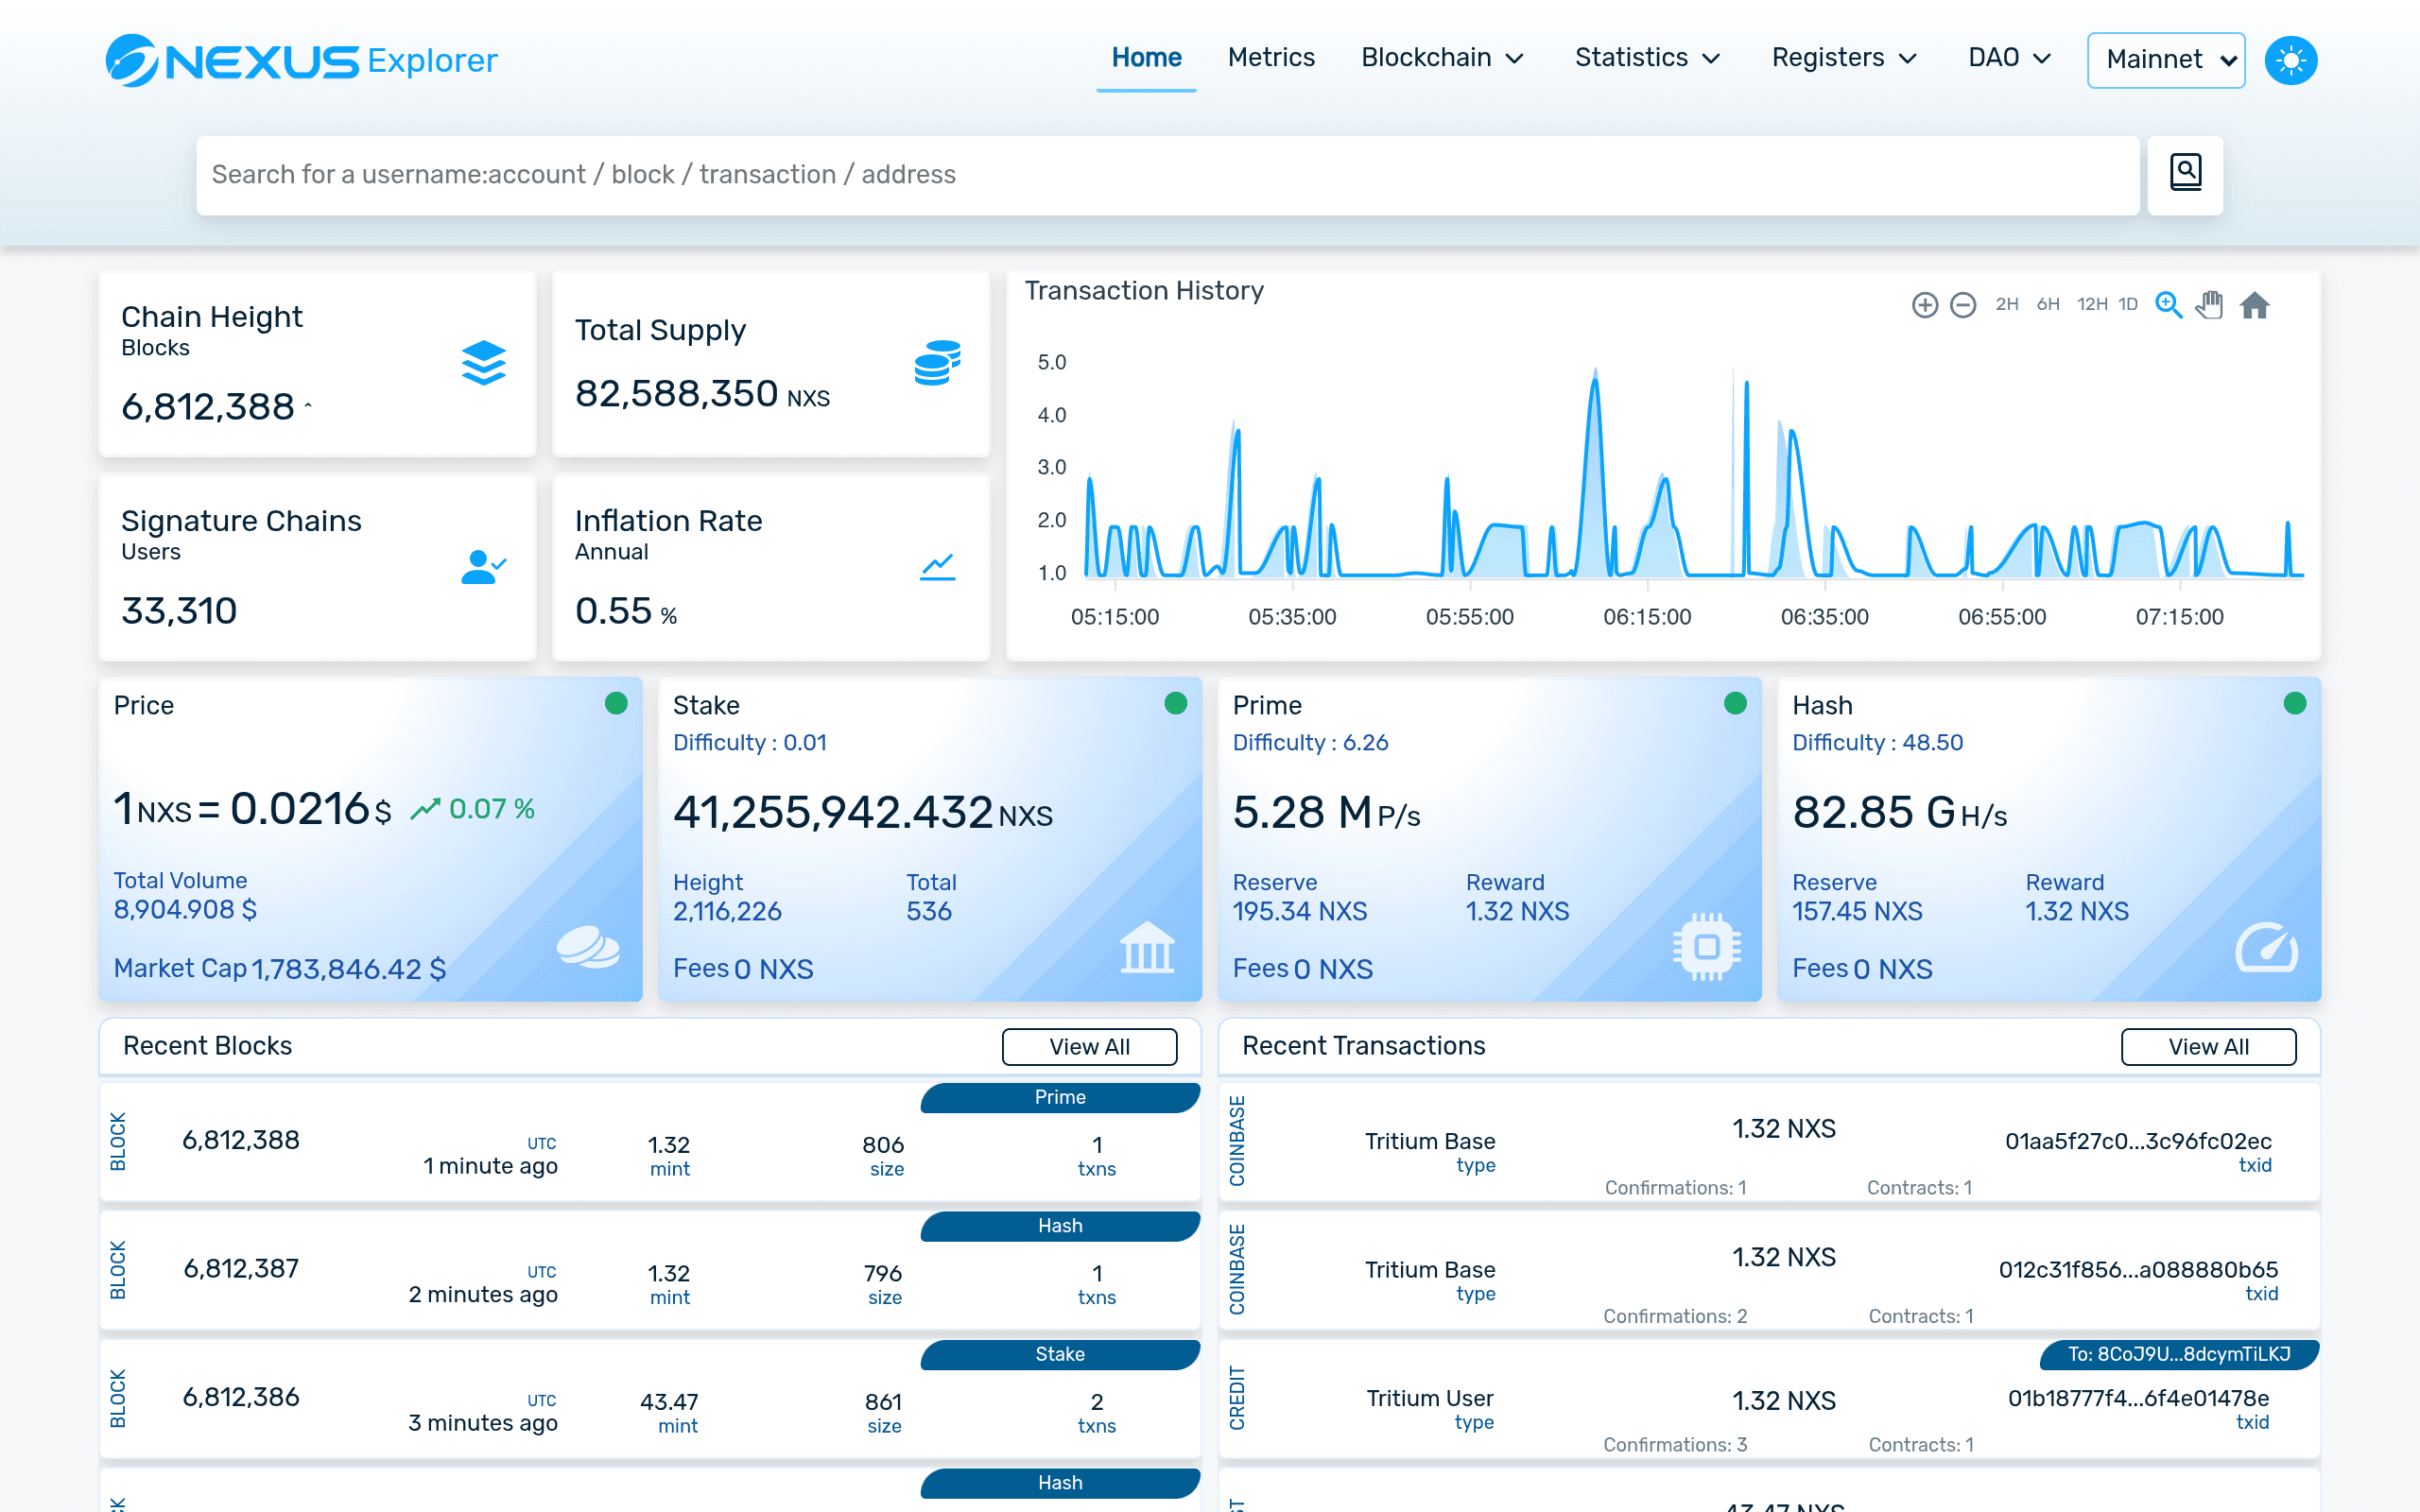Open transaction 01b18777f4...6f4e01478e

[2138, 1398]
